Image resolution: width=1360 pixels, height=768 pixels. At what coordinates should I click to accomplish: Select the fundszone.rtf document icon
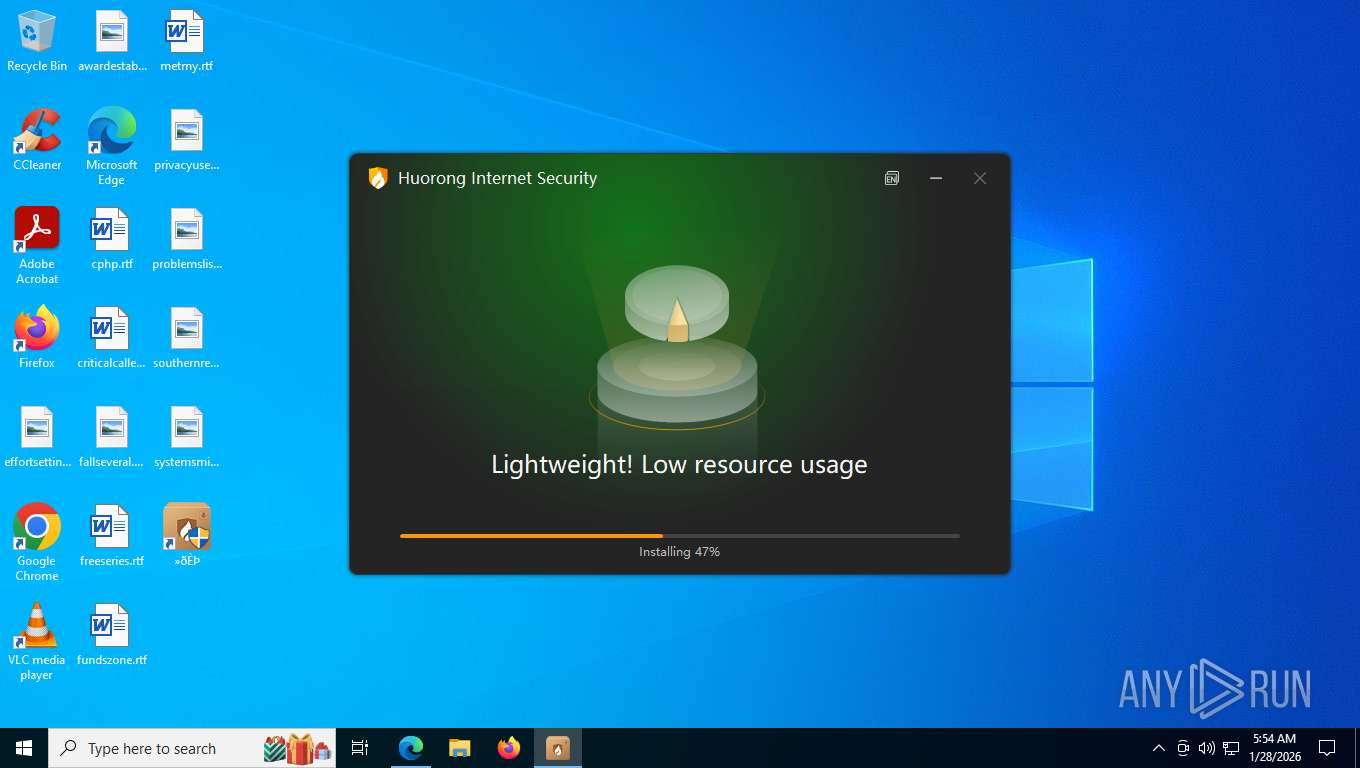pyautogui.click(x=112, y=635)
